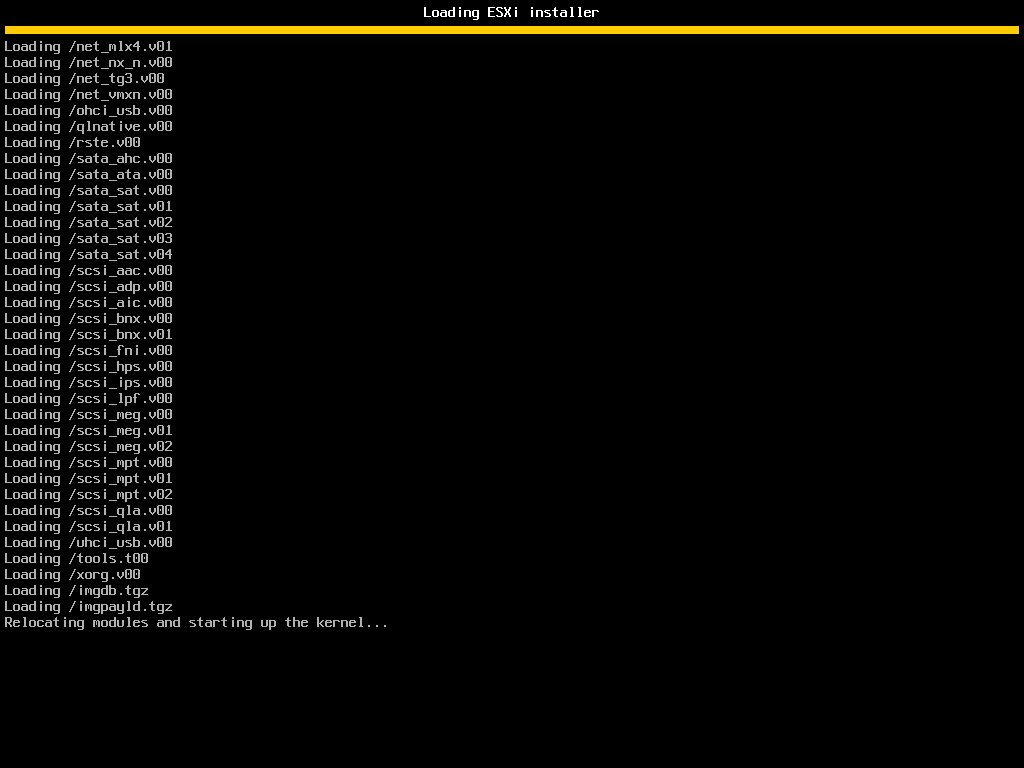Select the line 'Loading /sata_sat.v00'

tap(88, 191)
